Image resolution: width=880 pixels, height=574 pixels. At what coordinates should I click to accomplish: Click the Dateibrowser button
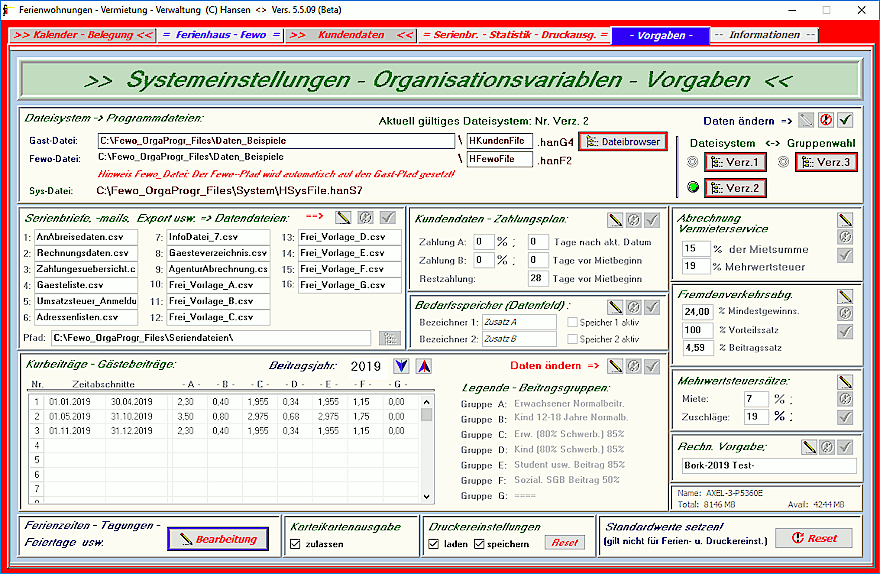pyautogui.click(x=622, y=142)
